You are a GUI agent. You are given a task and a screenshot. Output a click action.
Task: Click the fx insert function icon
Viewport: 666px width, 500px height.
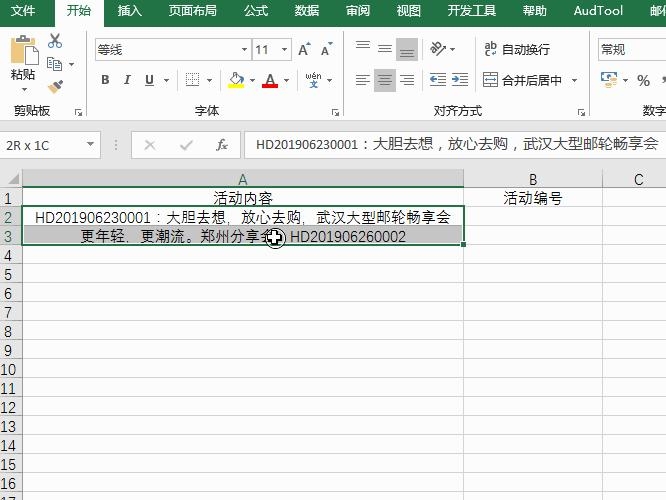click(x=222, y=145)
